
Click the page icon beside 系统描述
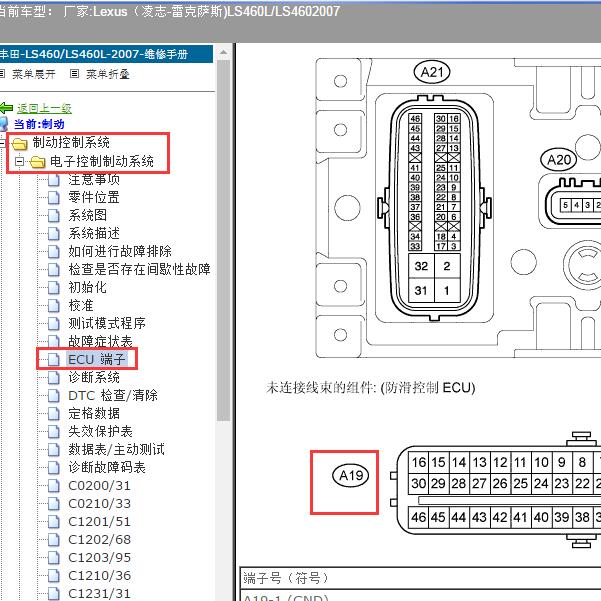[x=54, y=234]
